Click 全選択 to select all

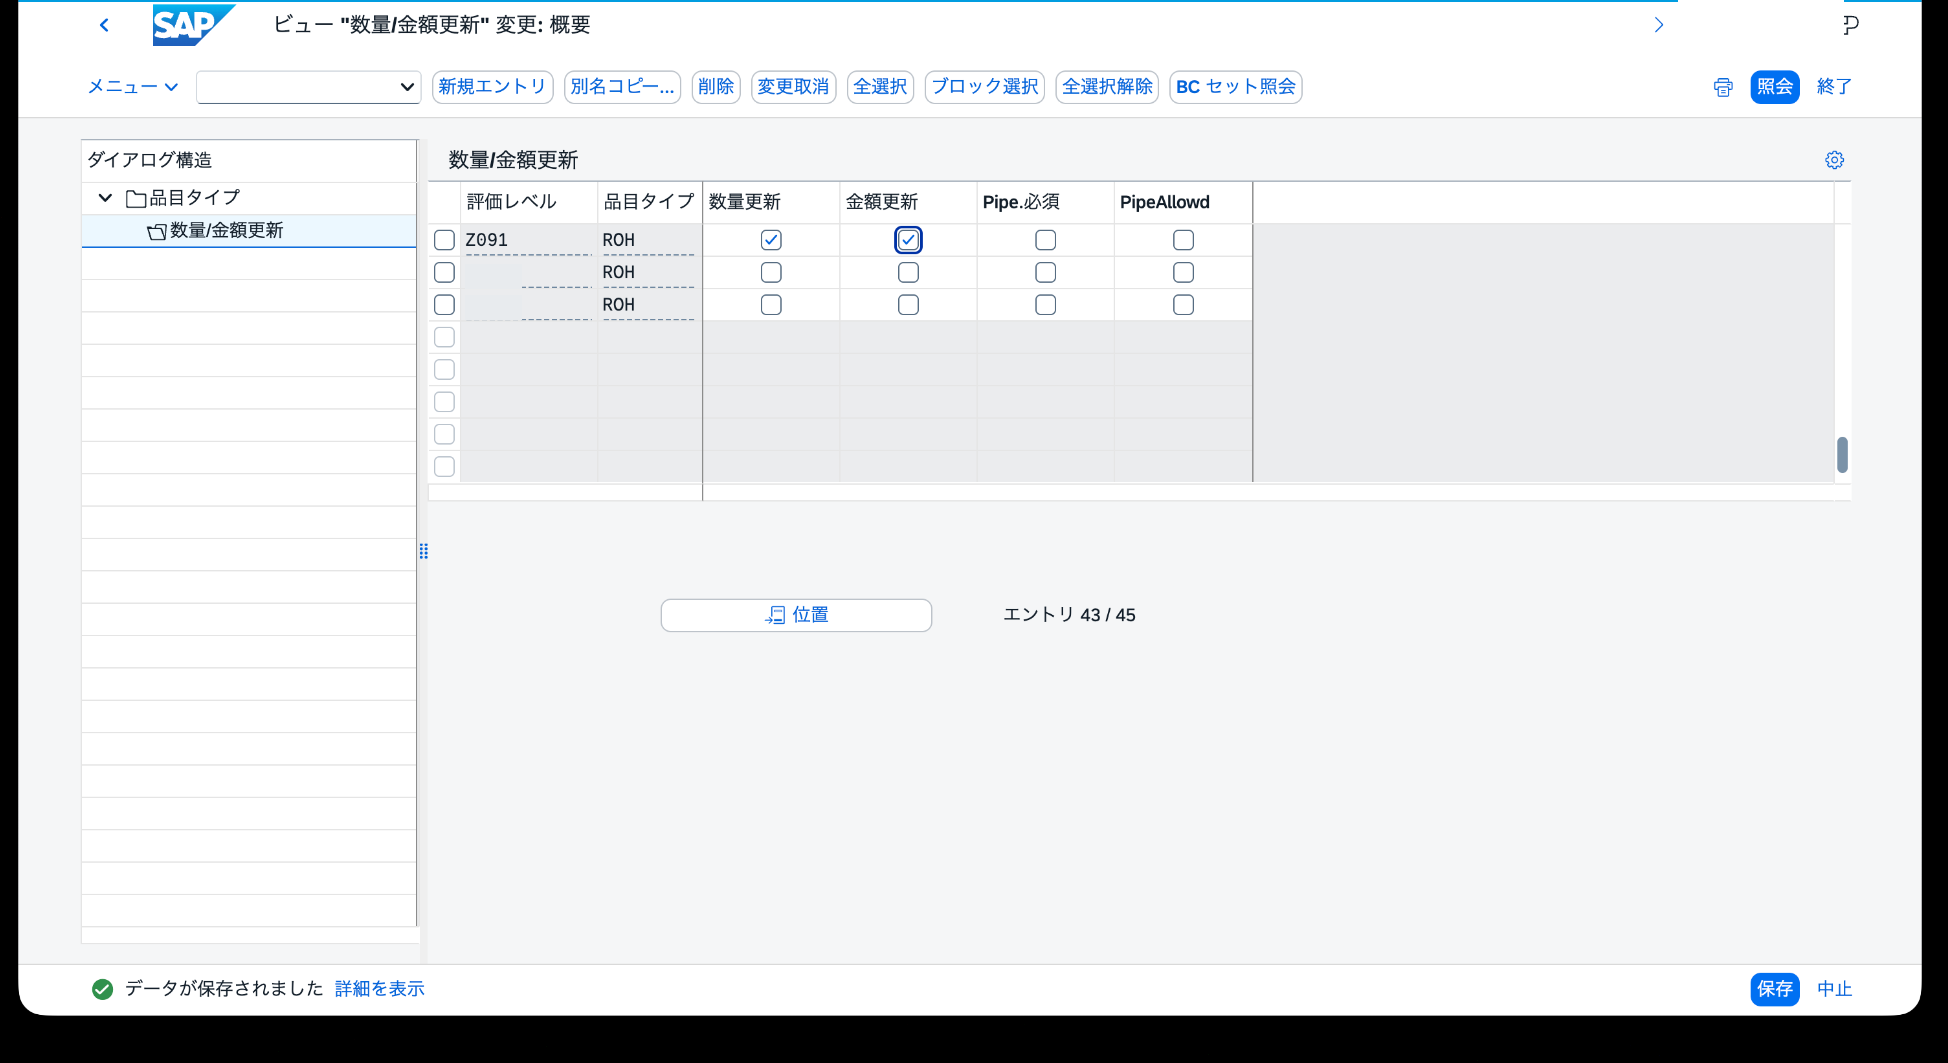coord(880,87)
